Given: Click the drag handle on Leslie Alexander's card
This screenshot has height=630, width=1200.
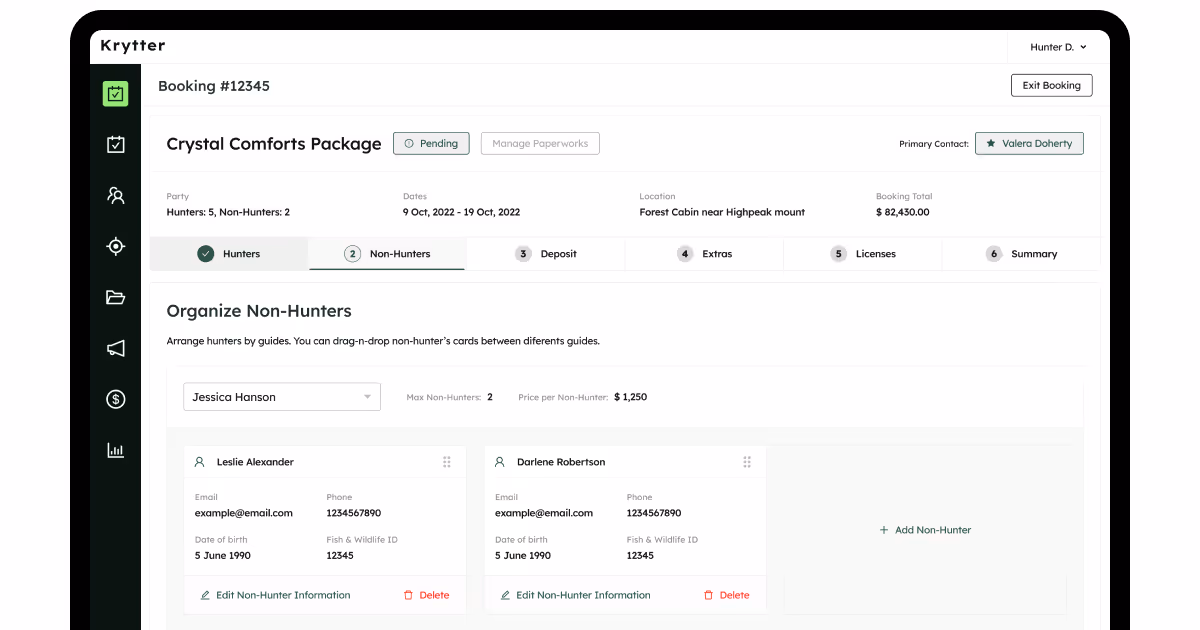Looking at the screenshot, I should pos(447,461).
